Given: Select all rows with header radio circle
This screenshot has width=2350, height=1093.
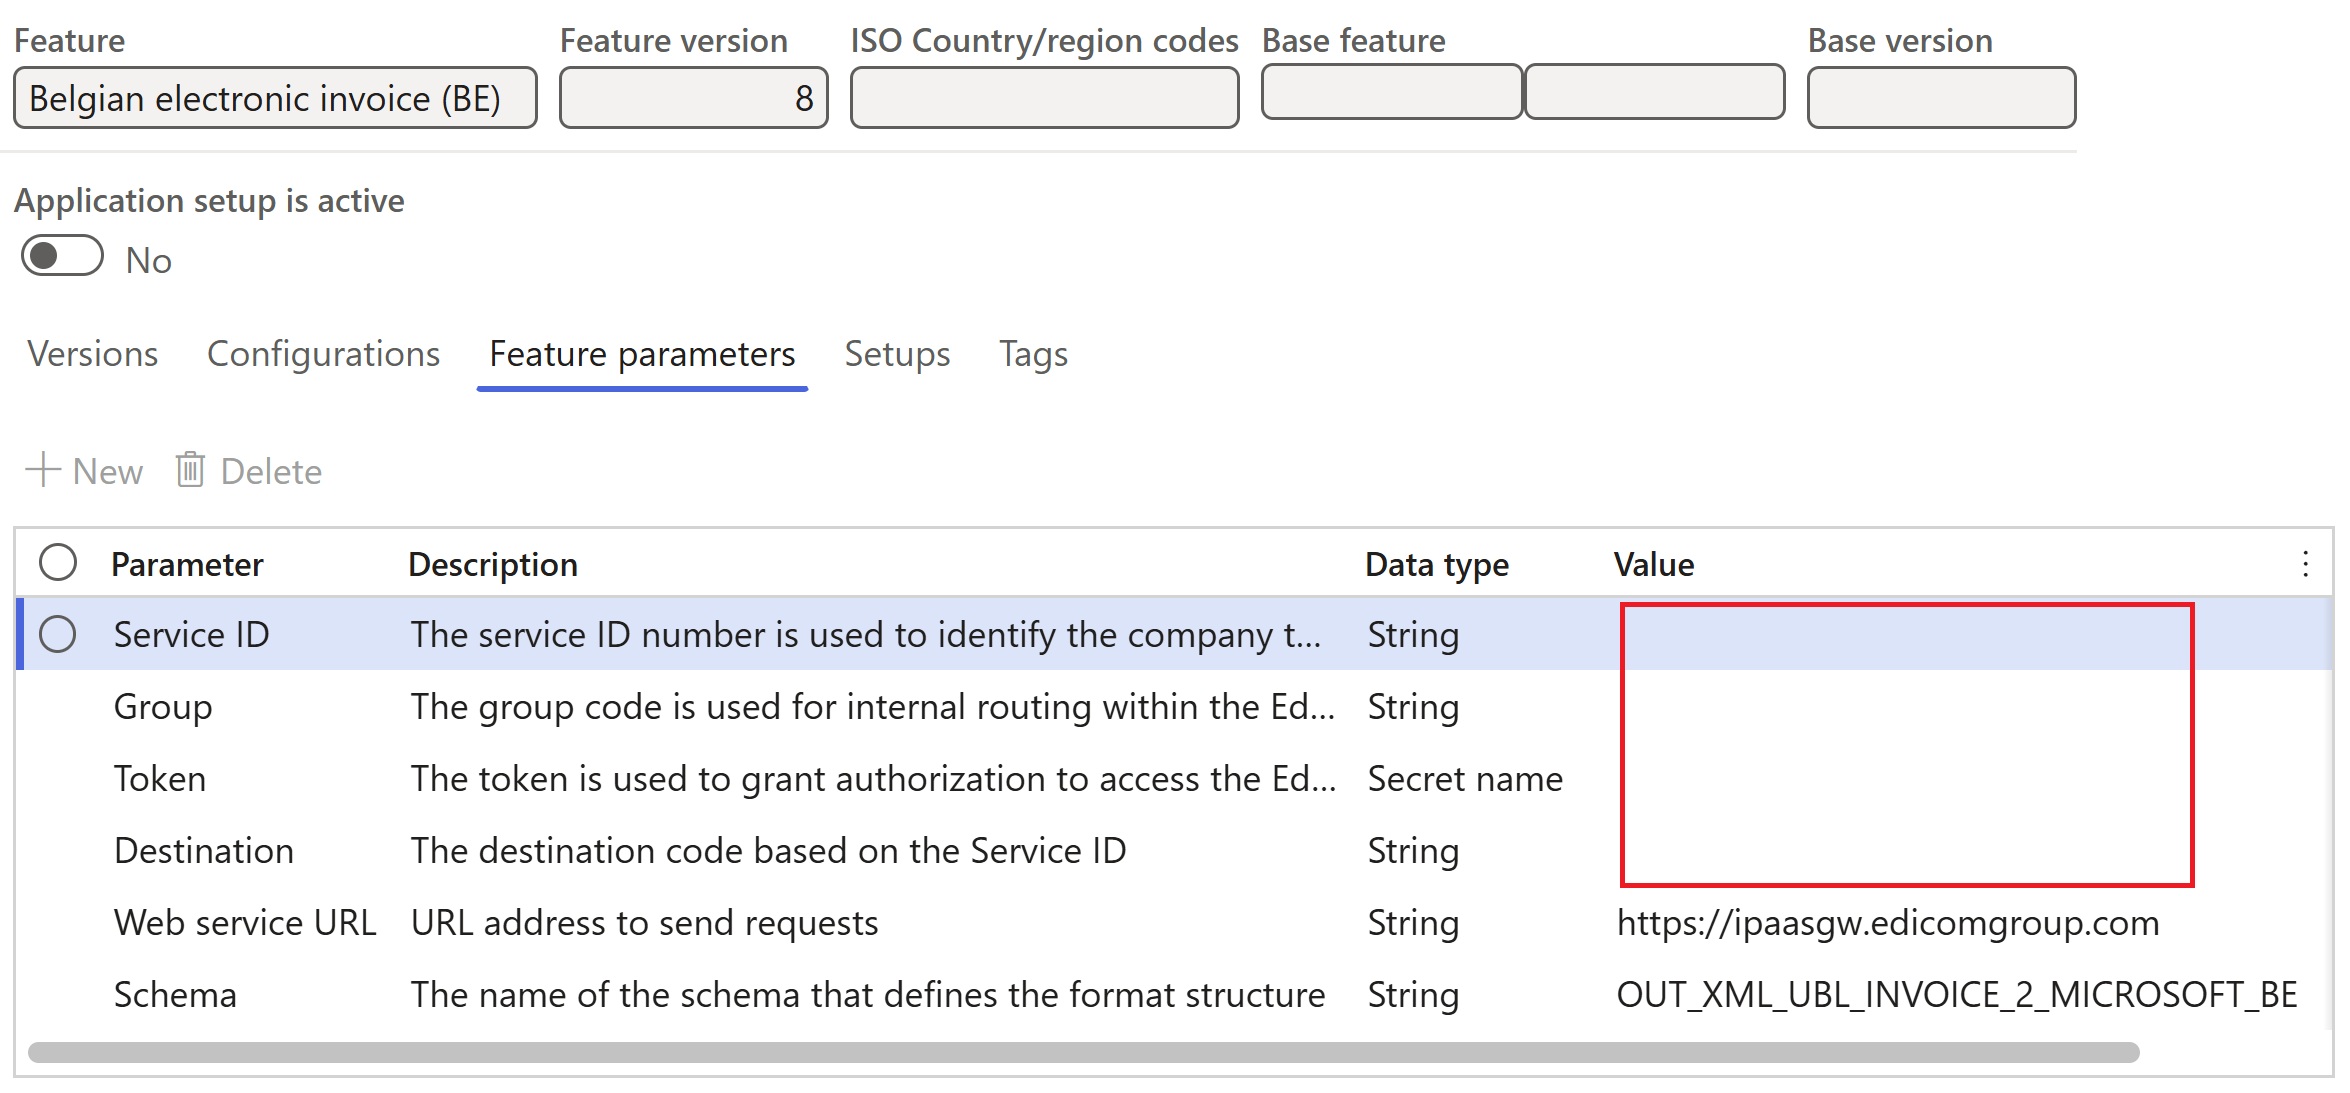Looking at the screenshot, I should (x=58, y=562).
